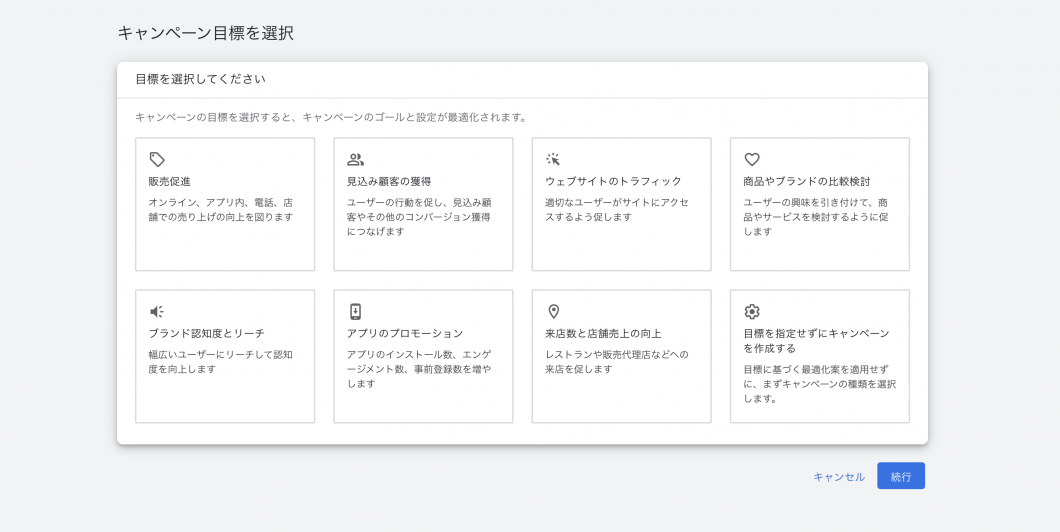Click the phone download icon for app promotion
Image resolution: width=1060 pixels, height=532 pixels.
pyautogui.click(x=355, y=311)
